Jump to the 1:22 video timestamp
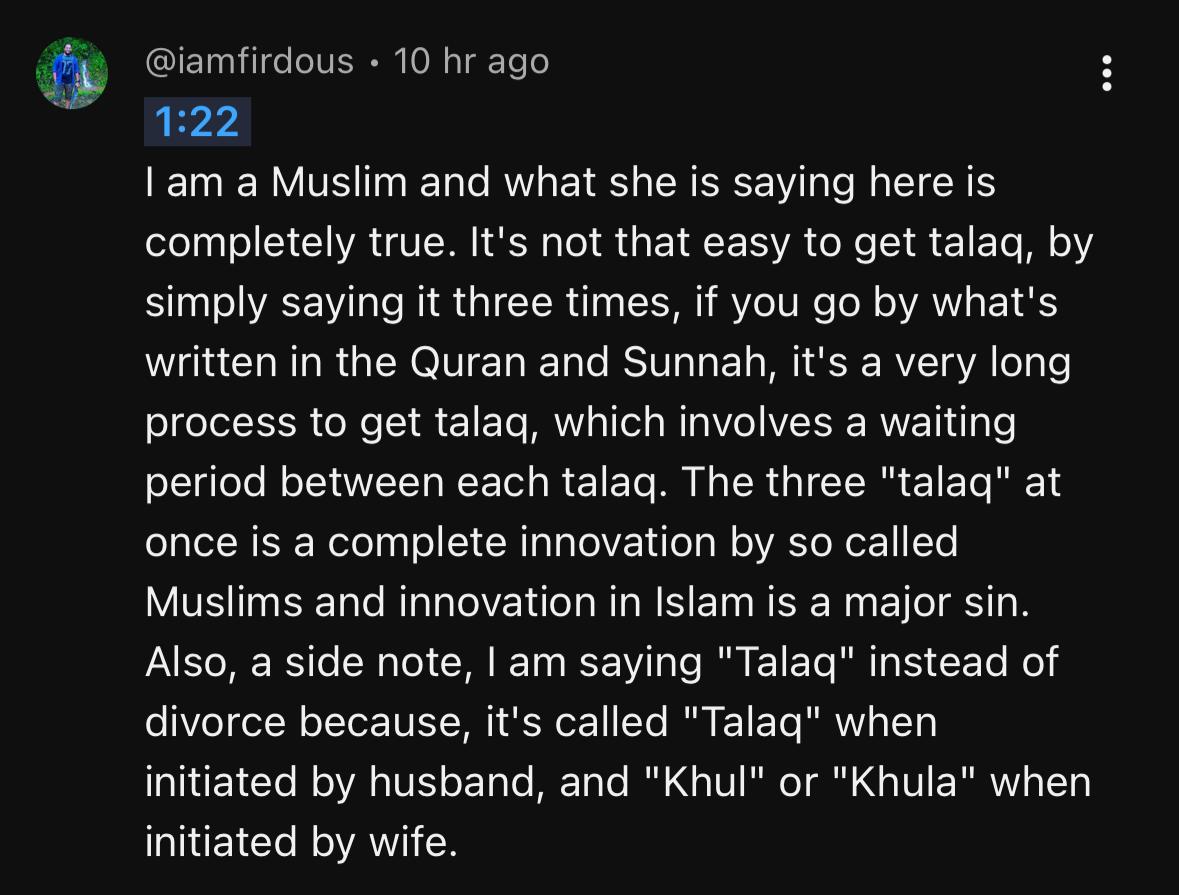Viewport: 1179px width, 895px height. (x=197, y=121)
